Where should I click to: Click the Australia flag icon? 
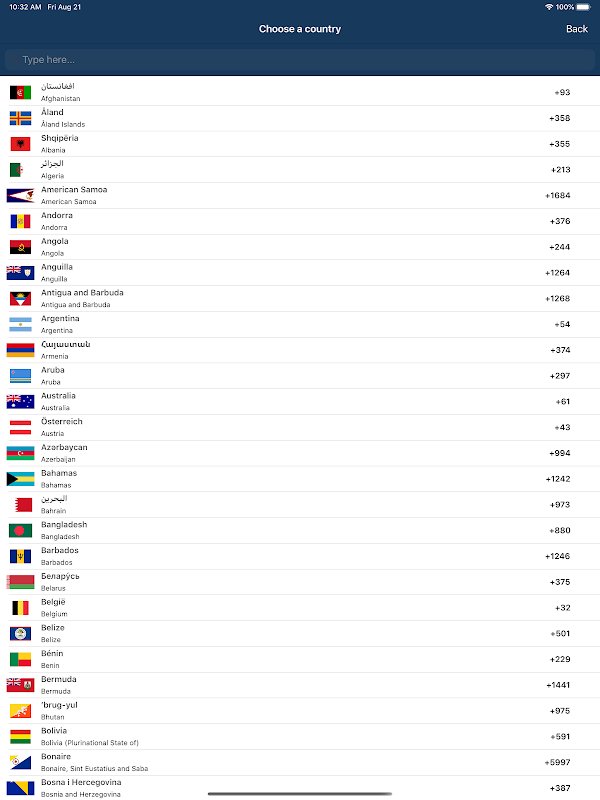[21, 402]
